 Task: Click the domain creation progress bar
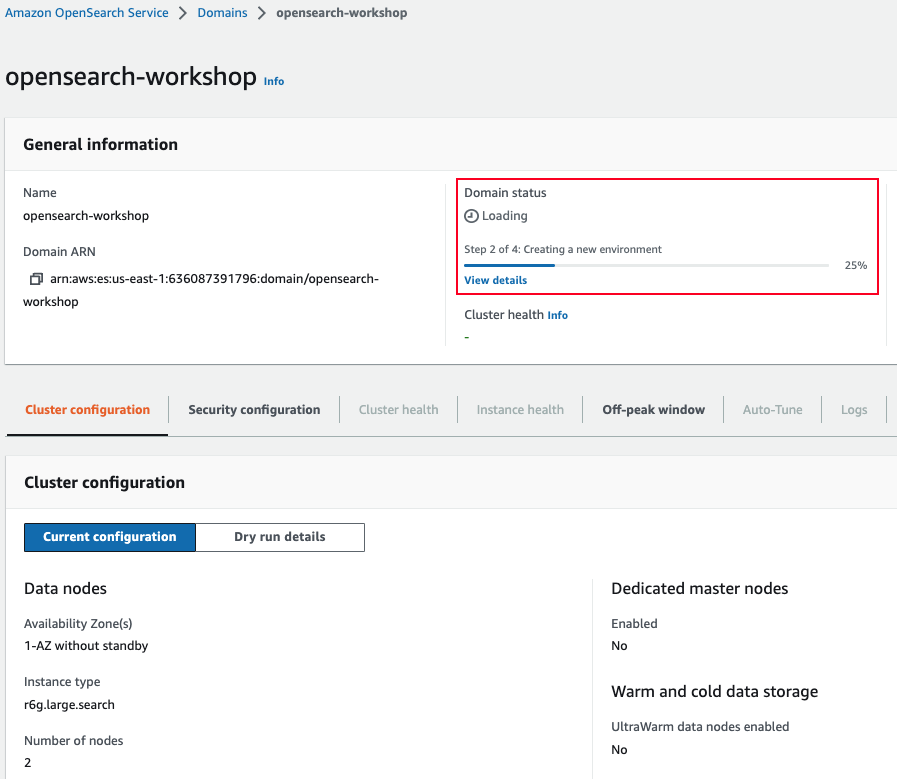[x=646, y=265]
